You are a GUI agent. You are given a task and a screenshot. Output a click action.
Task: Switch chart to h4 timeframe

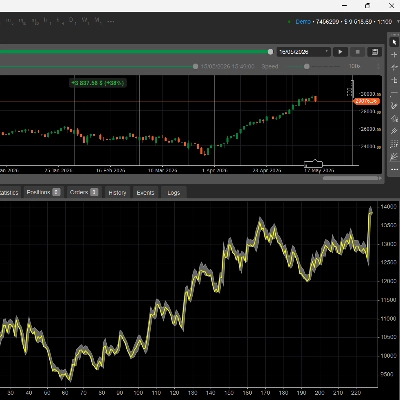[x=60, y=21]
